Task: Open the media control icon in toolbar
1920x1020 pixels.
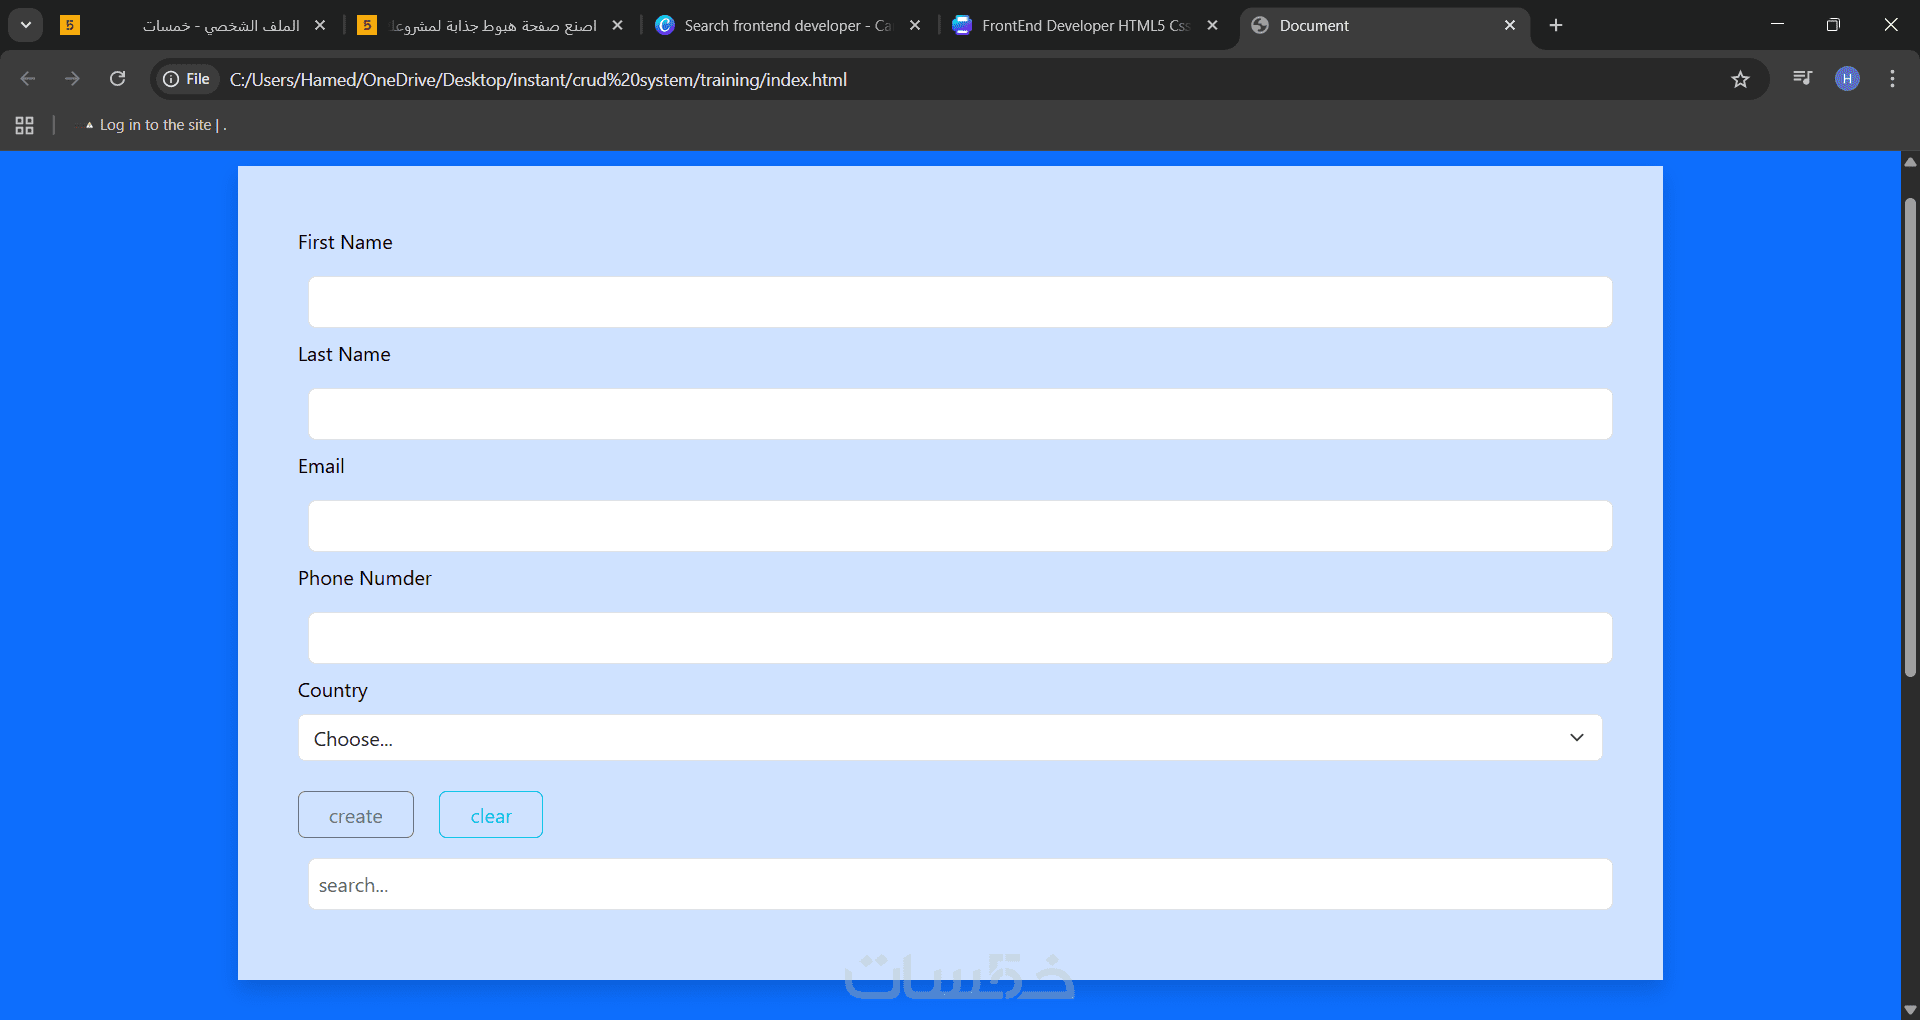Action: point(1802,78)
